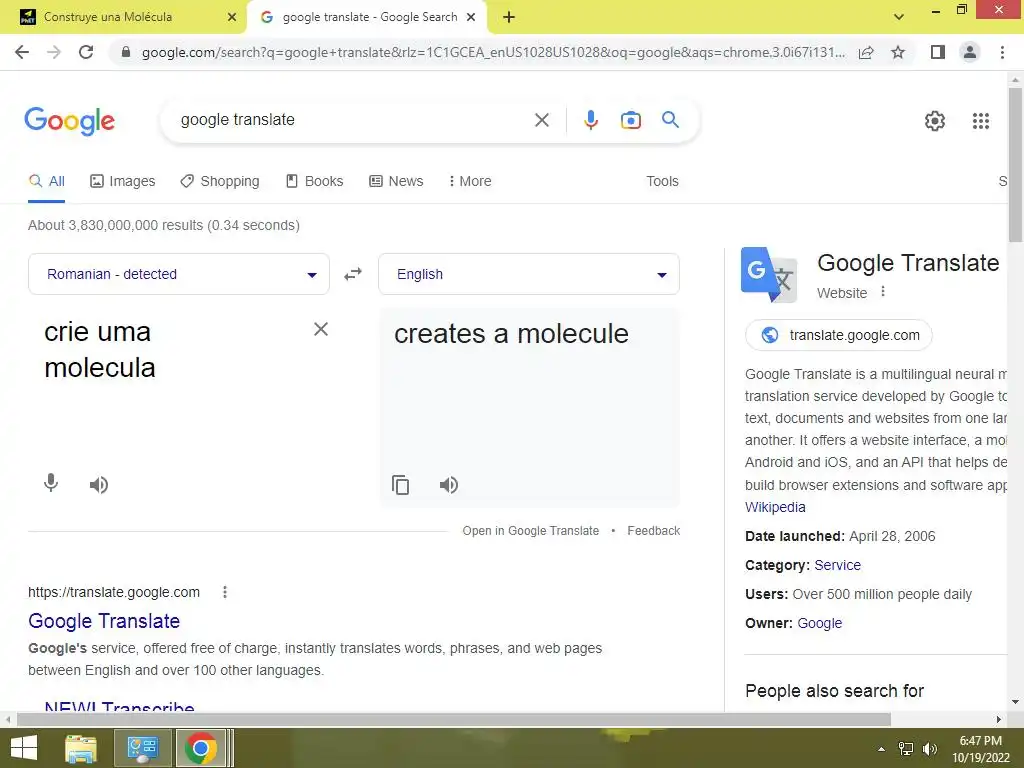Go back to the previous page

22,52
